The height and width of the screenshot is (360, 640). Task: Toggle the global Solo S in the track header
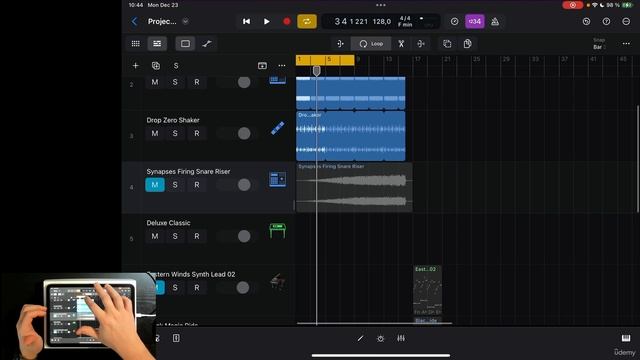(x=176, y=66)
